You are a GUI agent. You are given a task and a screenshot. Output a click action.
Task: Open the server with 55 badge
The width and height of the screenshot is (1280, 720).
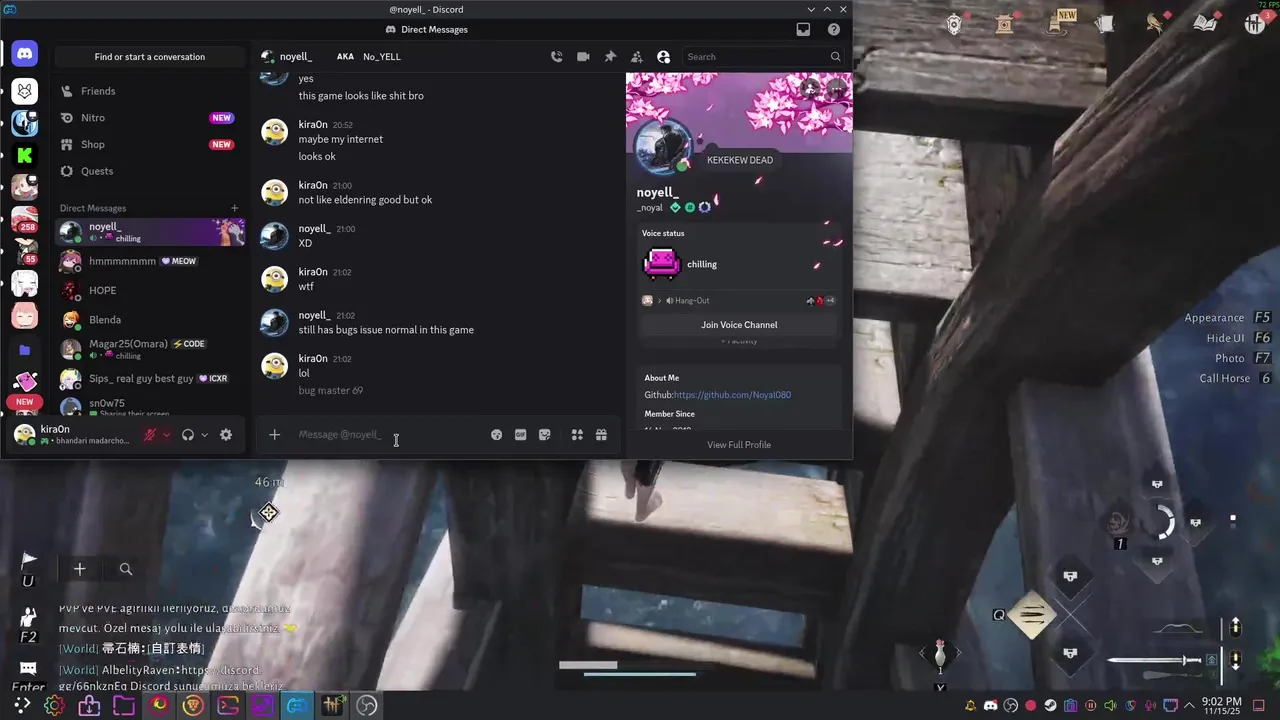pyautogui.click(x=25, y=252)
